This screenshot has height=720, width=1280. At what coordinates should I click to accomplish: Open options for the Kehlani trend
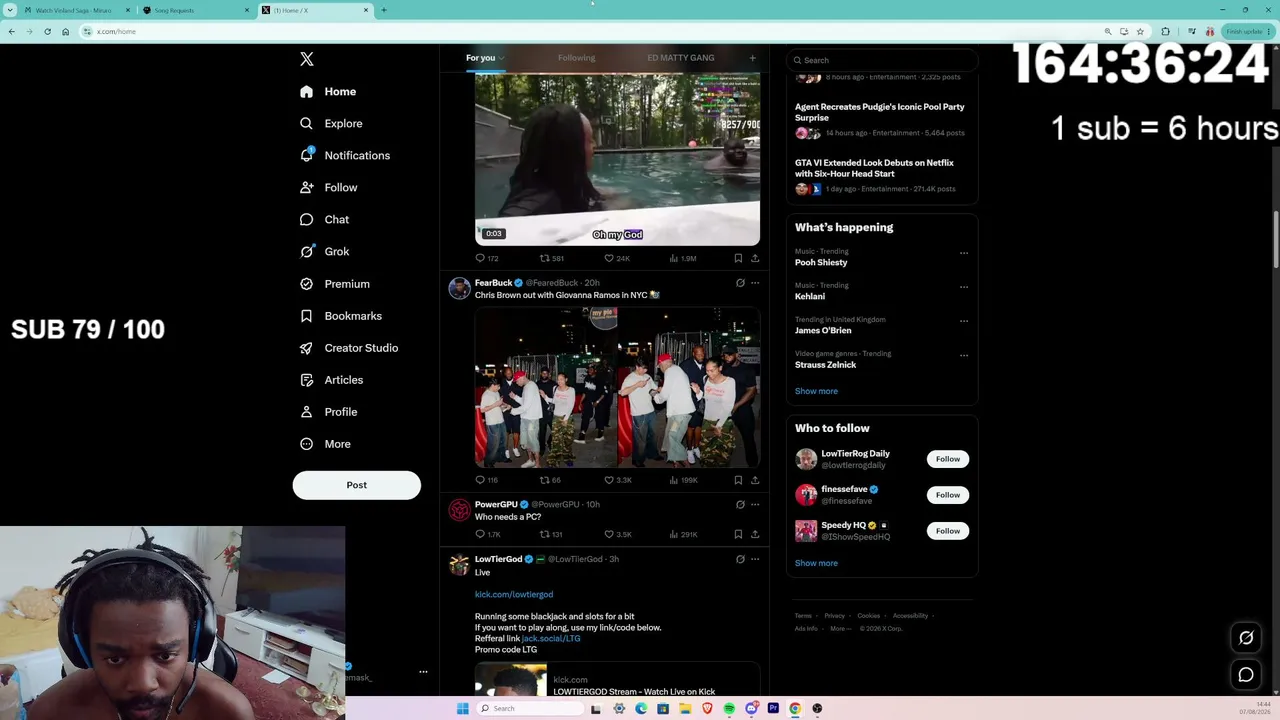click(964, 287)
